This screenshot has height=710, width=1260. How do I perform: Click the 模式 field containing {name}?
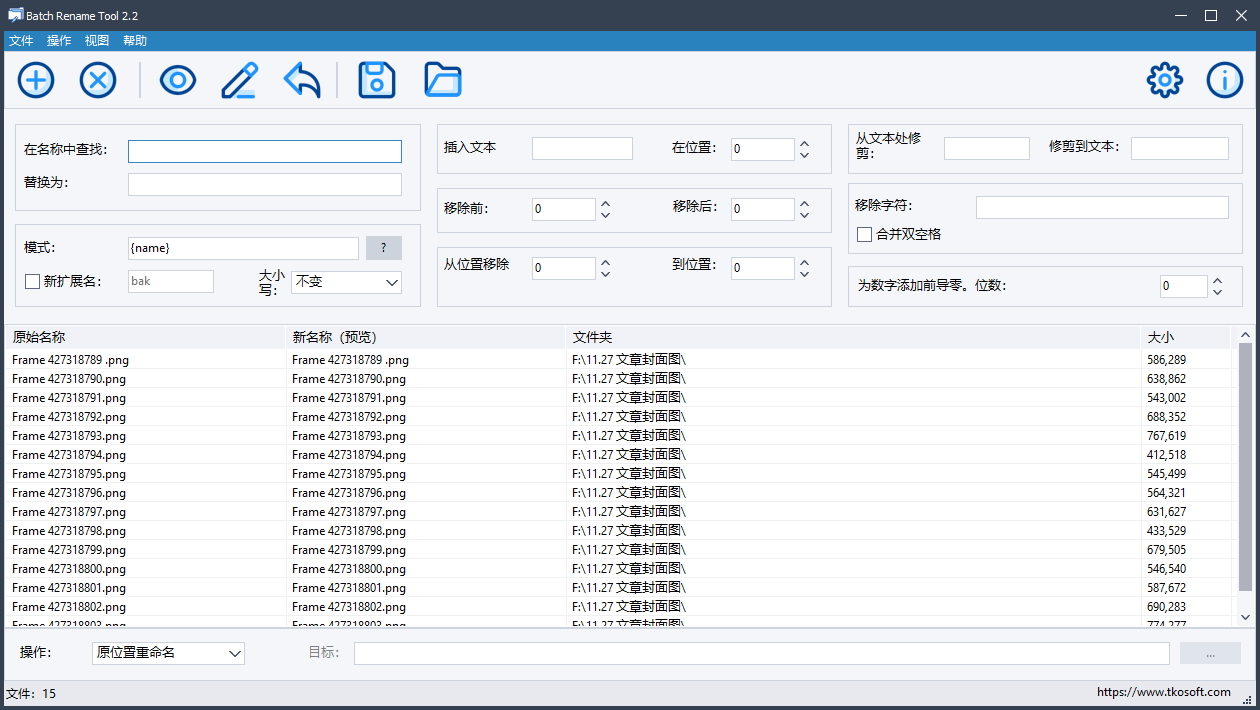pos(243,248)
